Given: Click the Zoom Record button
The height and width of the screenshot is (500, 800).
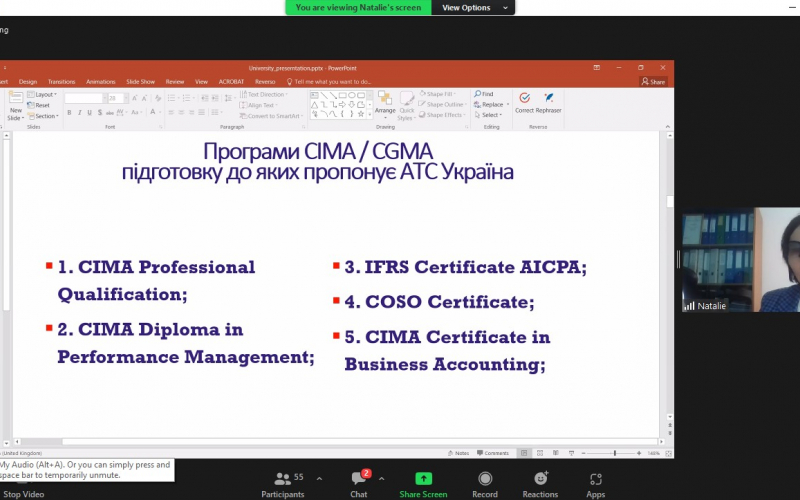Looking at the screenshot, I should (485, 485).
